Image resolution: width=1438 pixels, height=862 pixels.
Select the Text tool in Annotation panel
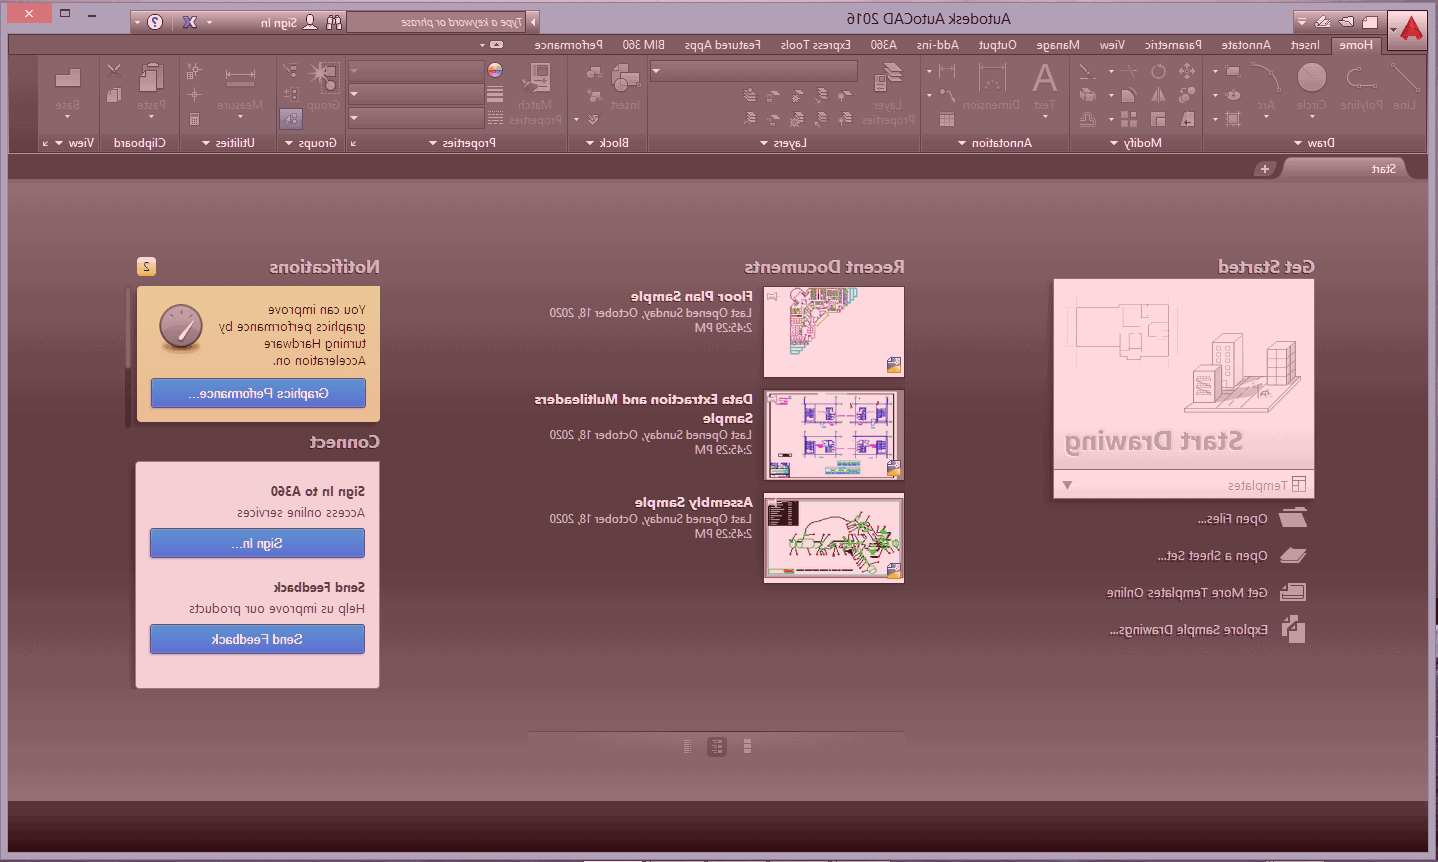(x=1045, y=86)
